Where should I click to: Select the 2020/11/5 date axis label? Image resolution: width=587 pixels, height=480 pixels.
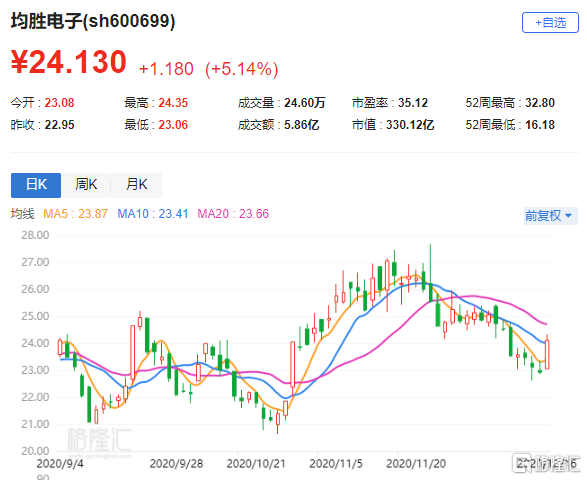point(336,464)
